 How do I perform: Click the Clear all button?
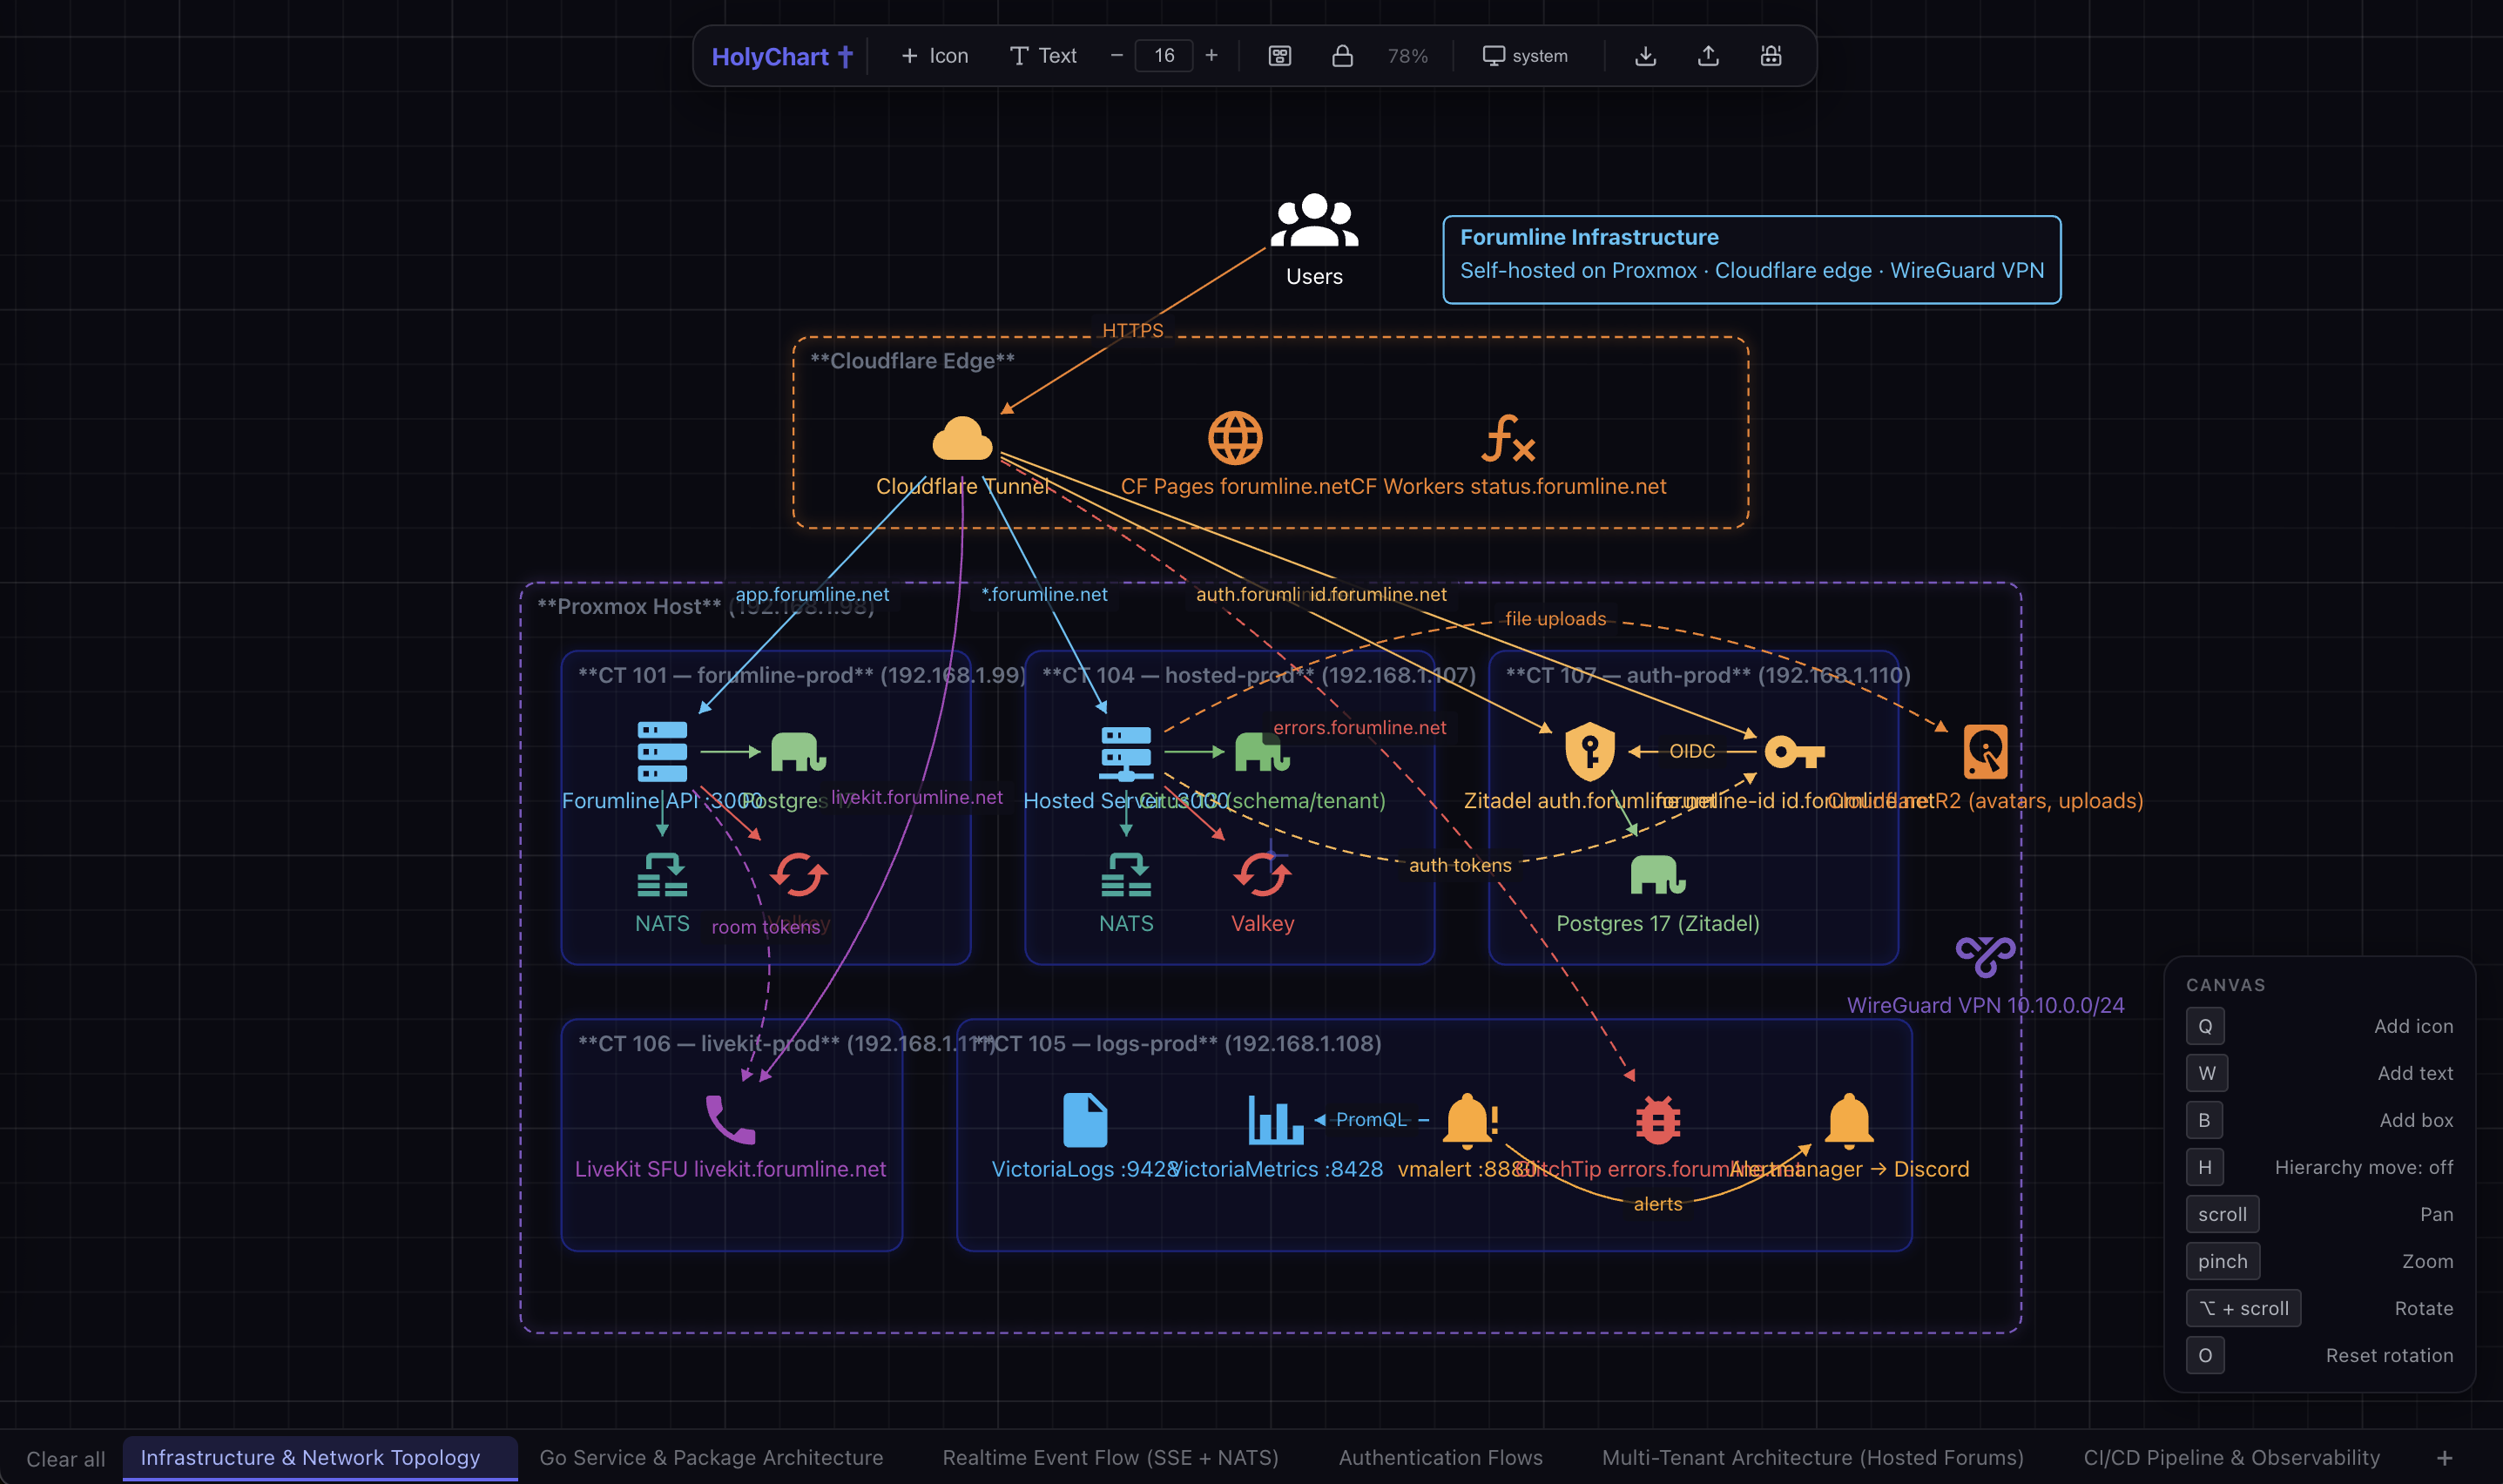pos(66,1459)
